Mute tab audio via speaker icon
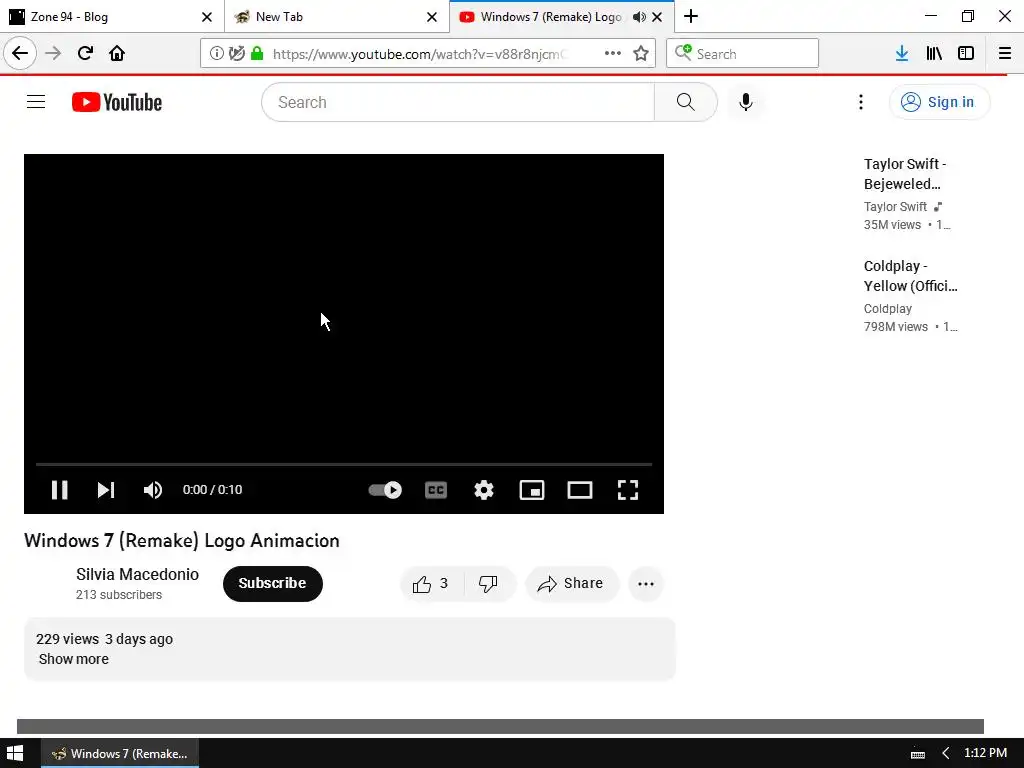 click(x=639, y=17)
